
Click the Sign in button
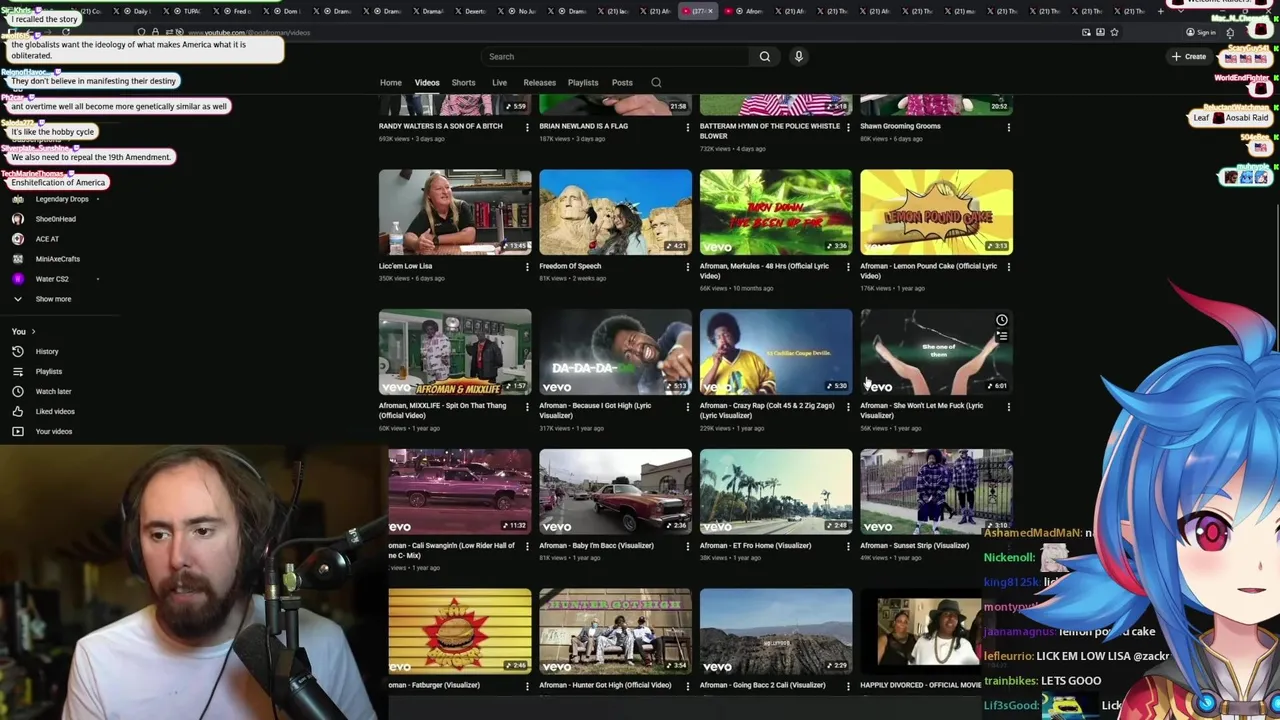click(x=1200, y=32)
